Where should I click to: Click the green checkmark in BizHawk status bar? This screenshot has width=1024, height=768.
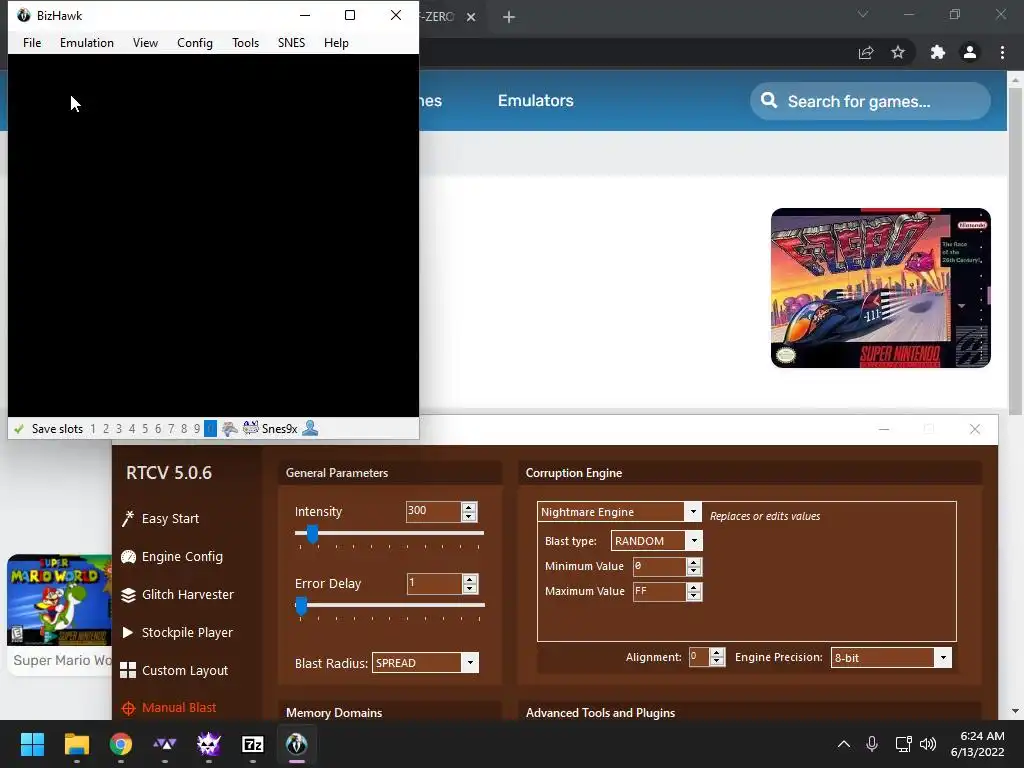click(19, 429)
